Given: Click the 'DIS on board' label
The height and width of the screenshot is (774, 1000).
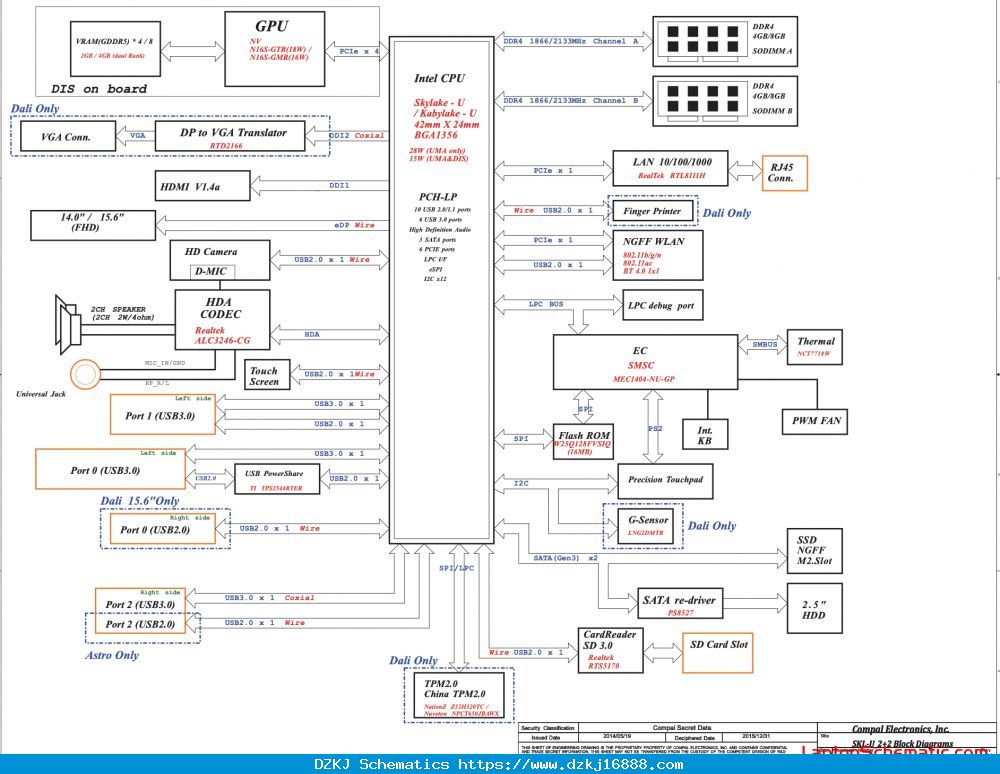Looking at the screenshot, I should (x=99, y=89).
